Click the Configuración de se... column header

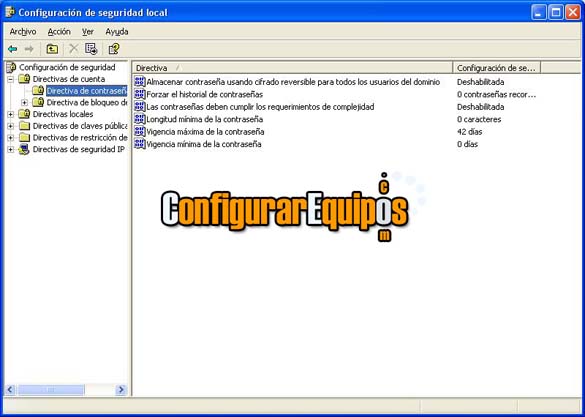(497, 68)
